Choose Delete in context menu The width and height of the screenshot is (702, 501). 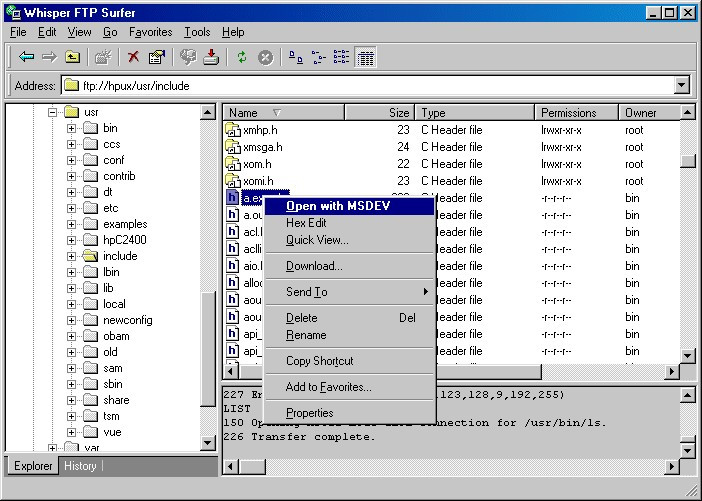click(x=350, y=318)
